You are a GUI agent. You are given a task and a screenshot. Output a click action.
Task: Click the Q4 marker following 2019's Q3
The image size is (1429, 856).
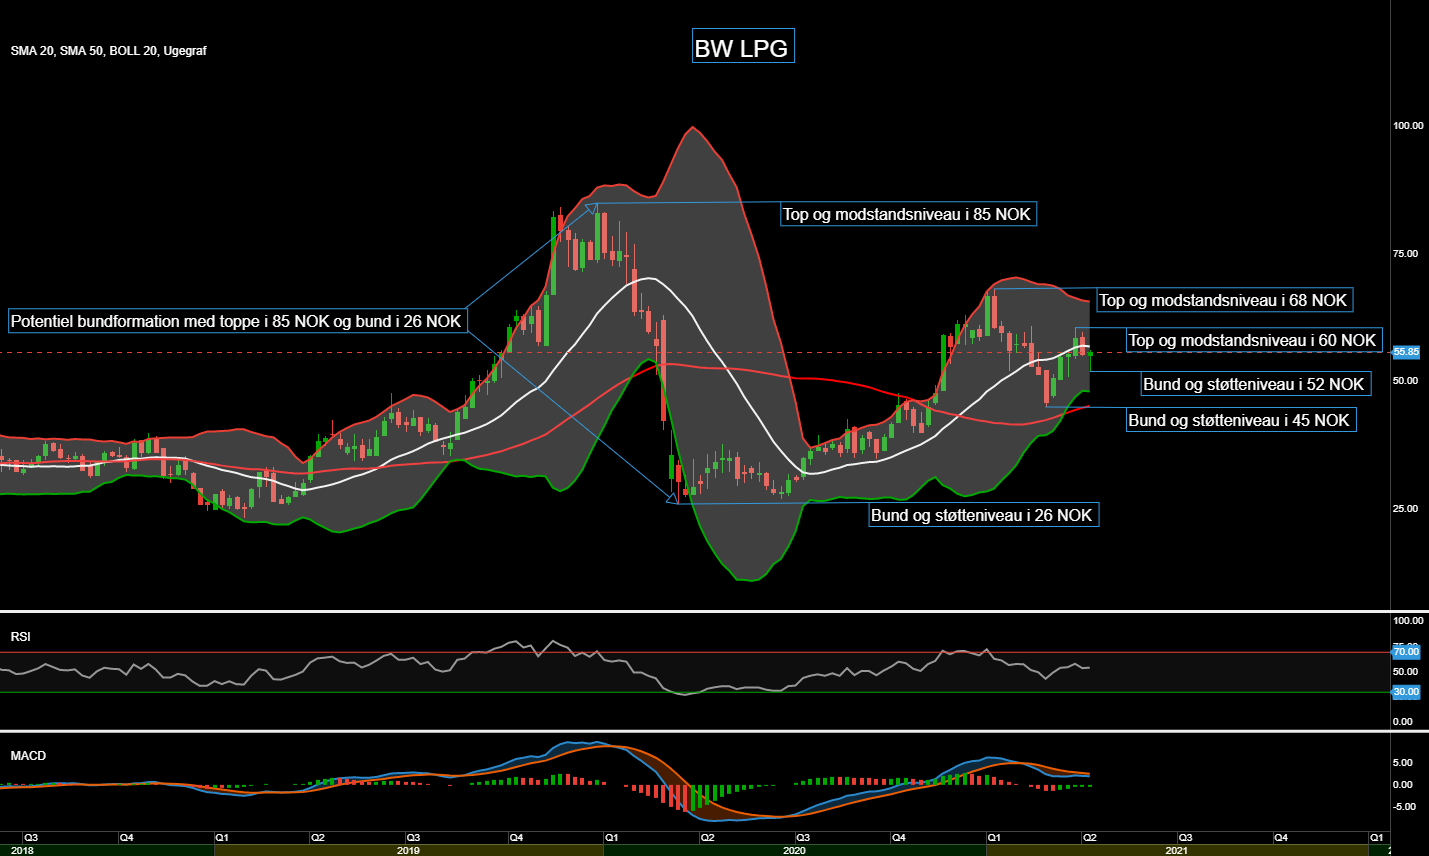516,838
